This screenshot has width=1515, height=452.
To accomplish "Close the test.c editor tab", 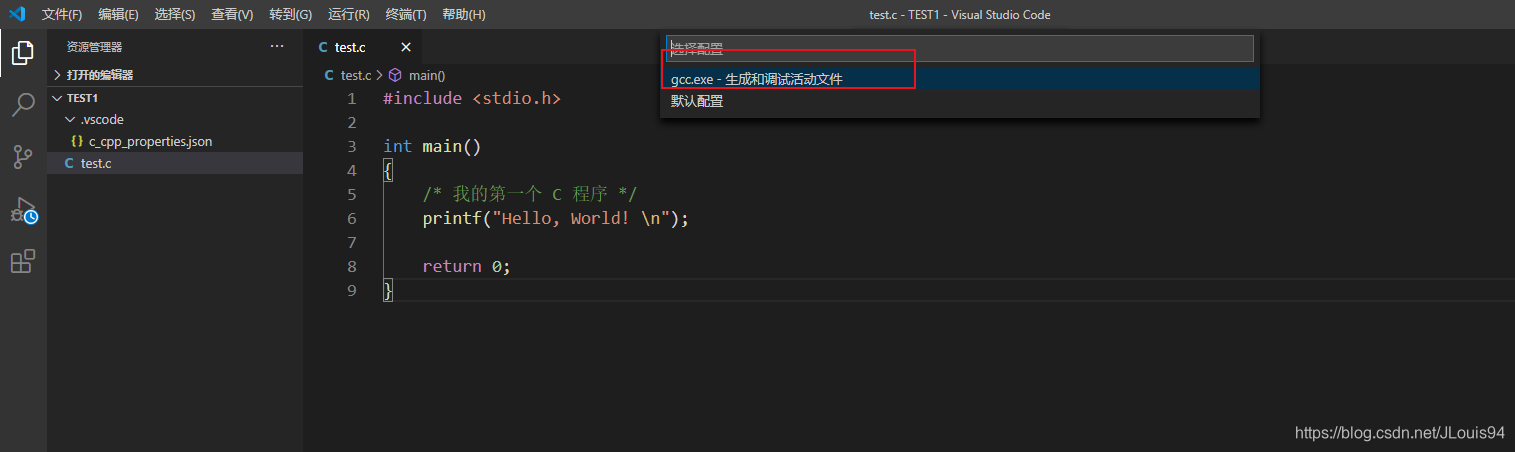I will (x=406, y=47).
